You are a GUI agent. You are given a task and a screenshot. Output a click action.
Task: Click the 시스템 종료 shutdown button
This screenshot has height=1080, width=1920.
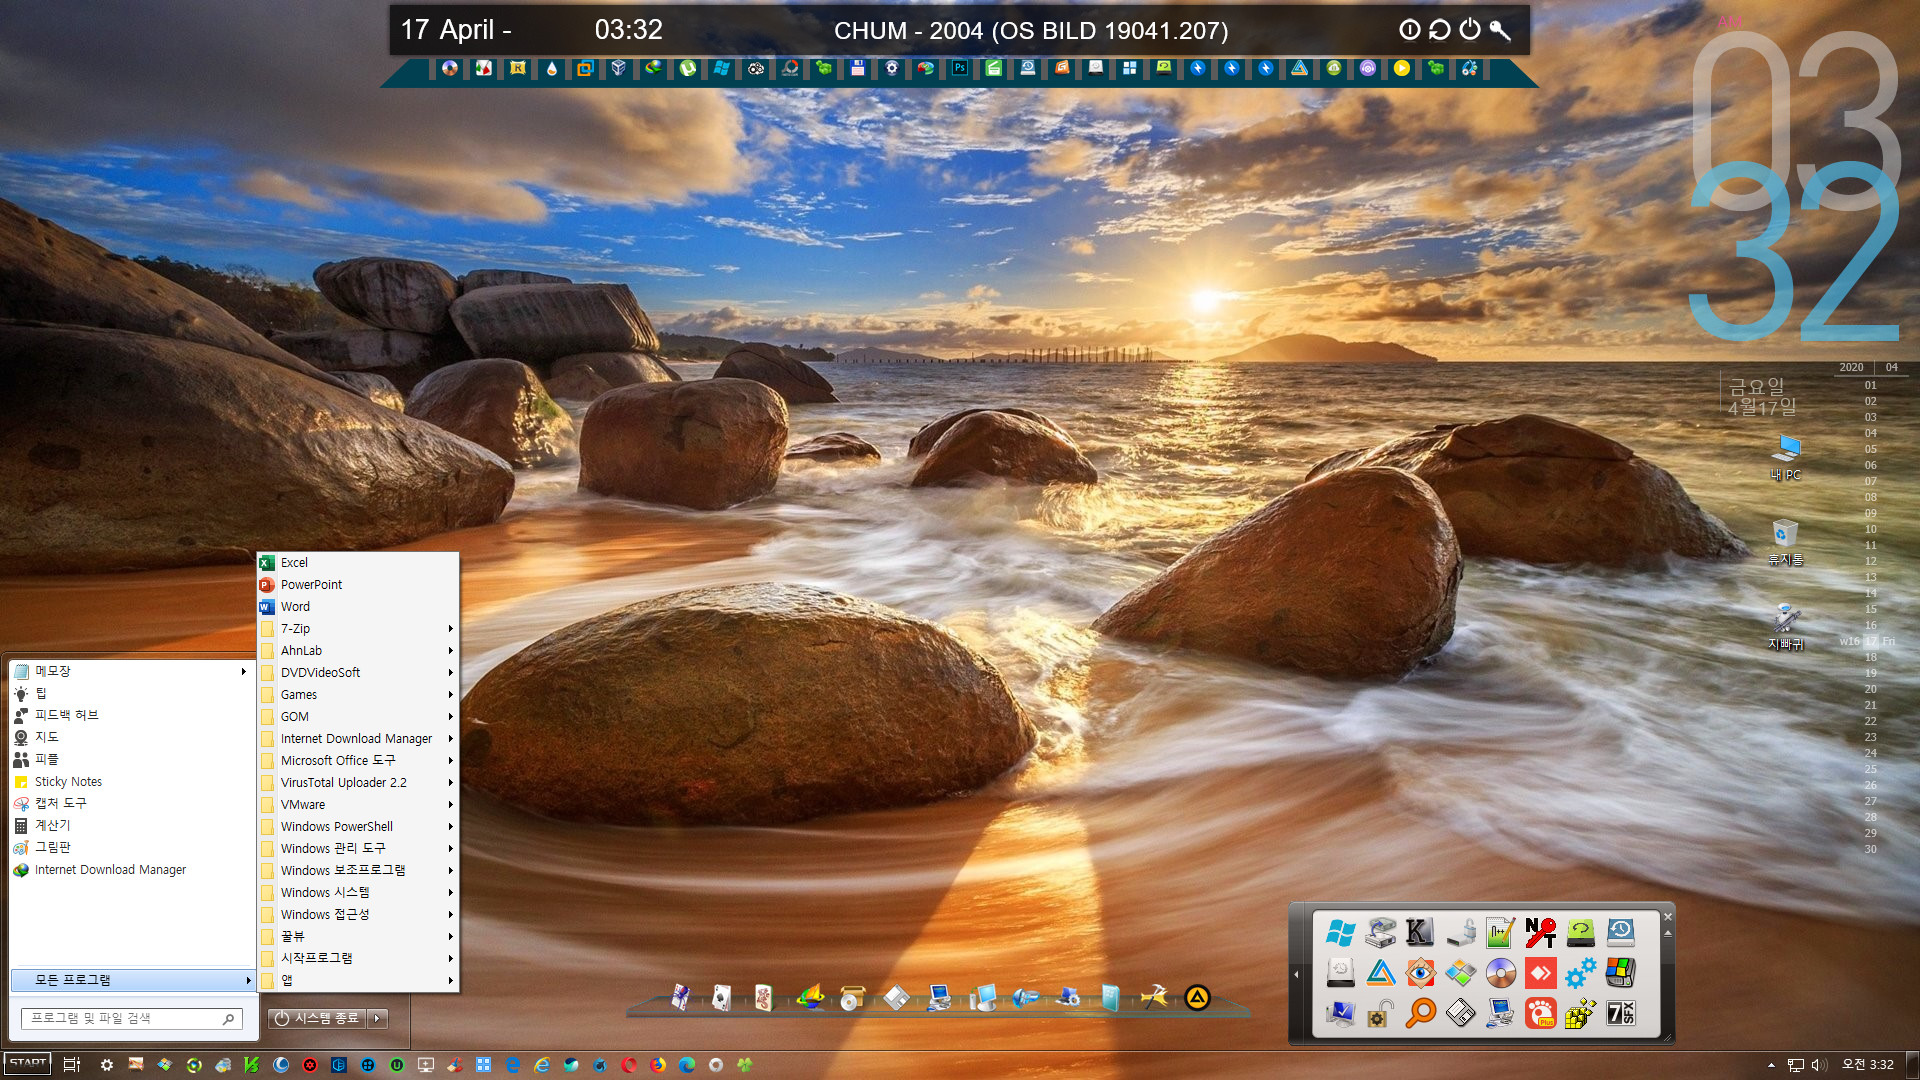(x=318, y=1018)
